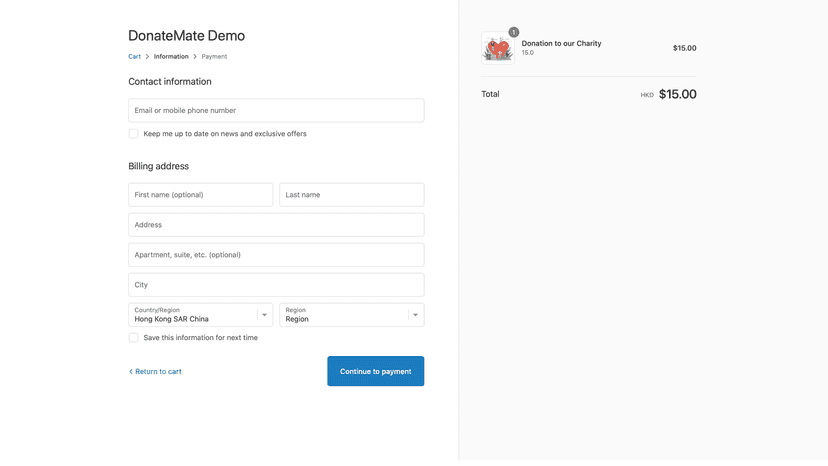Image resolution: width=828 pixels, height=466 pixels.
Task: Click the First name (optional) field
Action: [x=200, y=195]
